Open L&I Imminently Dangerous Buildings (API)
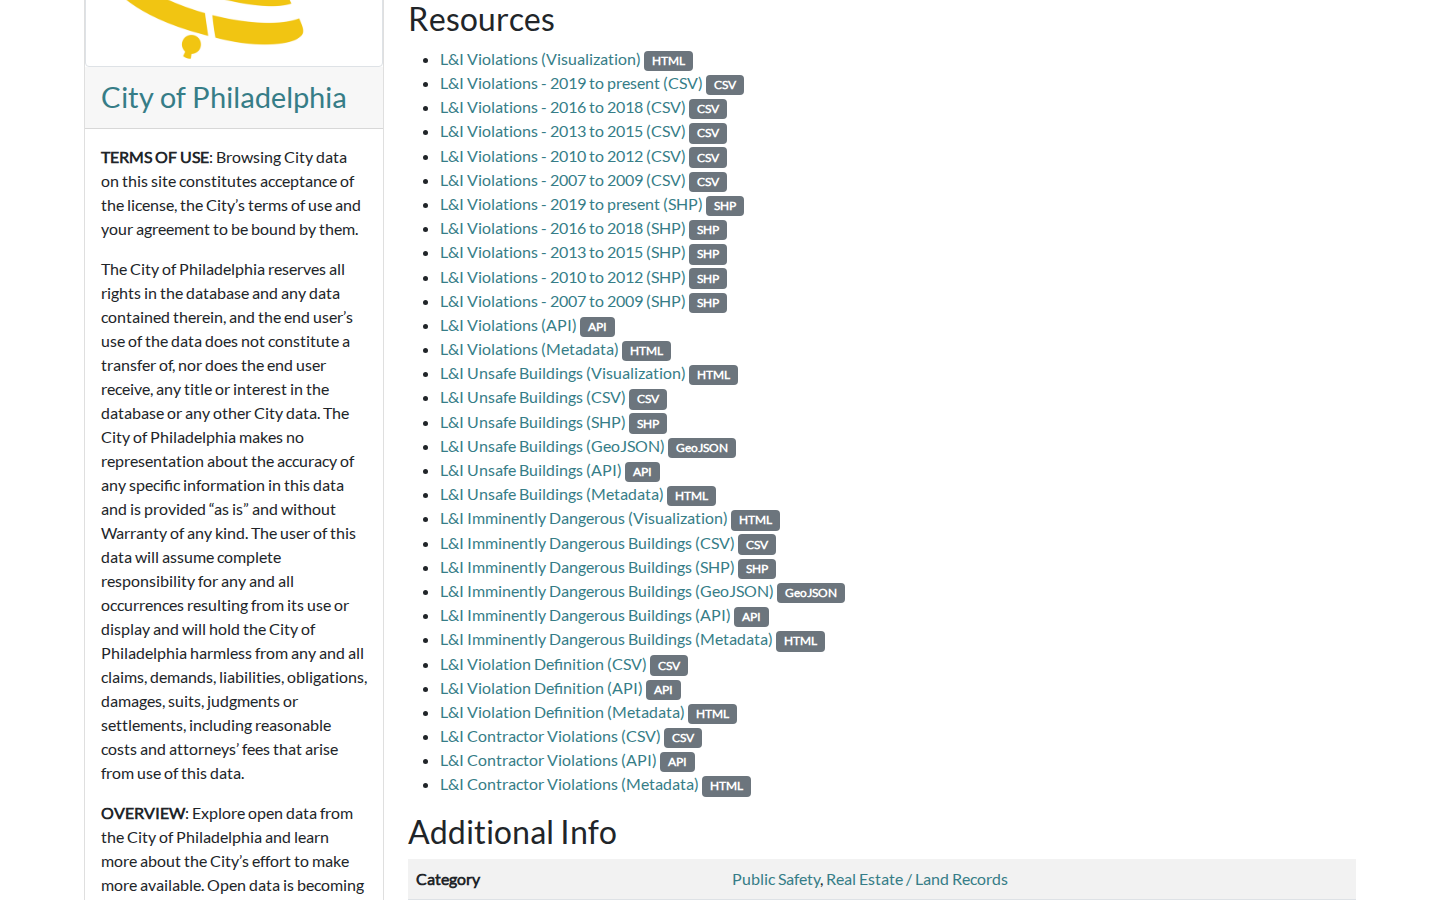Image resolution: width=1440 pixels, height=900 pixels. 585,616
